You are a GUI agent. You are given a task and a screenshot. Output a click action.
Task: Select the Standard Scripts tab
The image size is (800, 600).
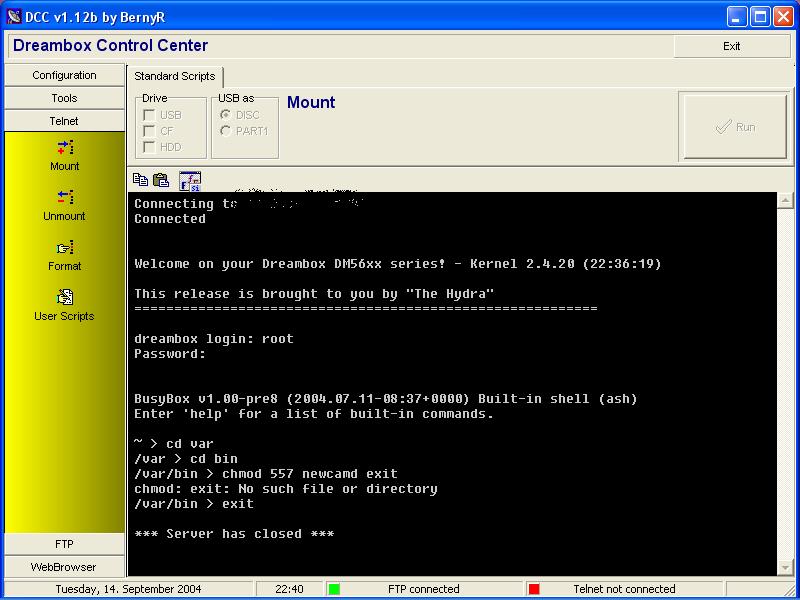click(174, 76)
